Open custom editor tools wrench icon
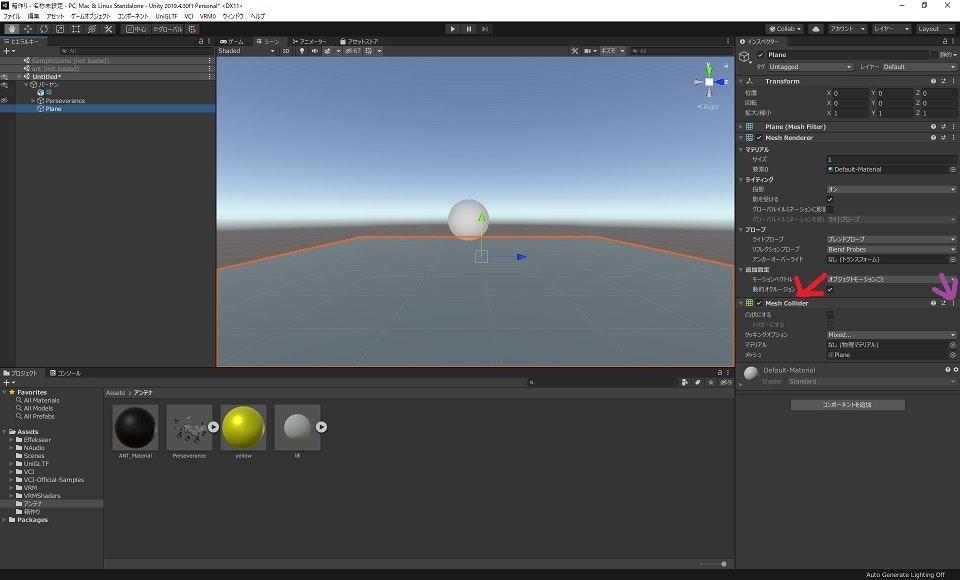The image size is (960, 580). pos(108,29)
